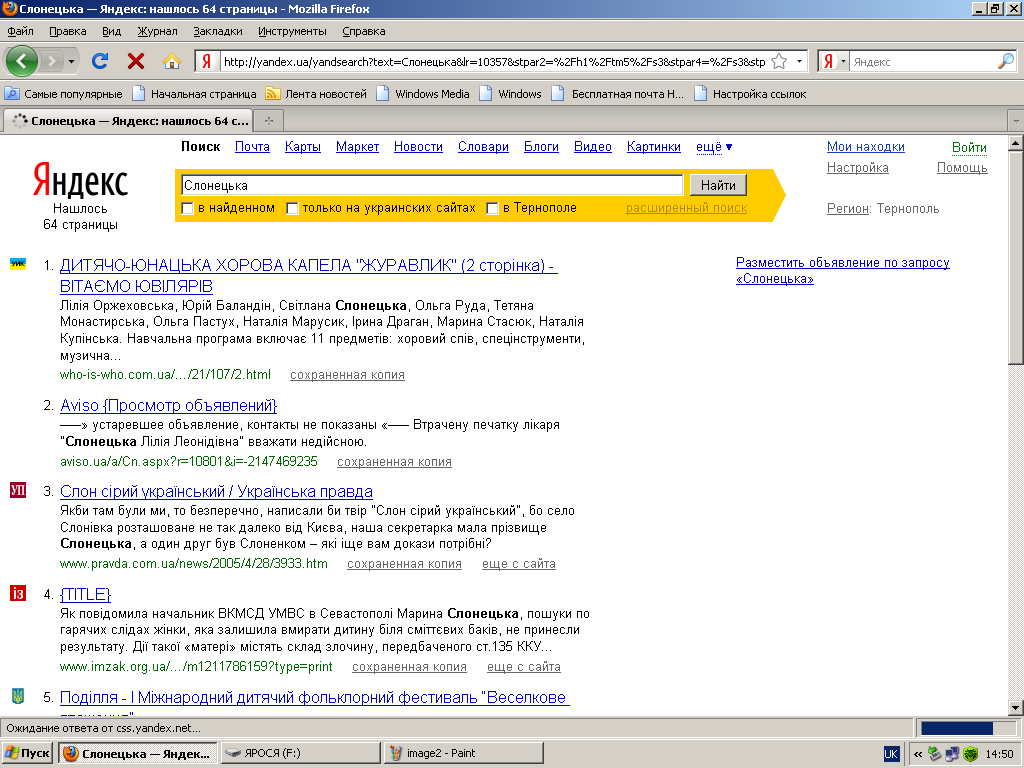Screen dimensions: 1024x768
Task: Open the Лента новостей feed bookmark
Action: (316, 94)
